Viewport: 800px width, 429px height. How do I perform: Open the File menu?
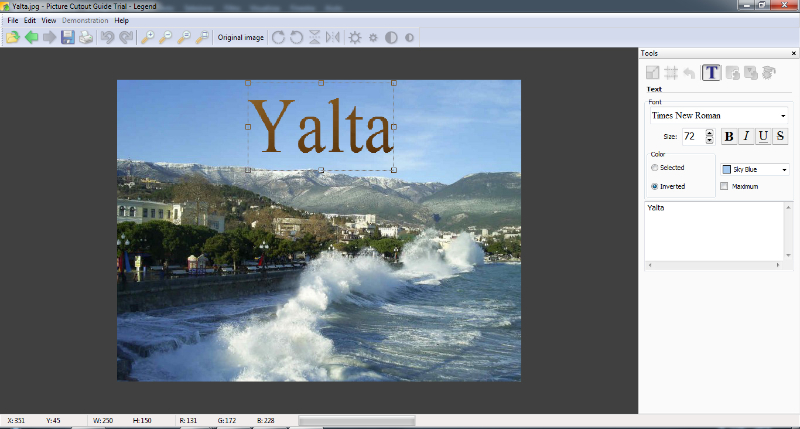pyautogui.click(x=13, y=20)
